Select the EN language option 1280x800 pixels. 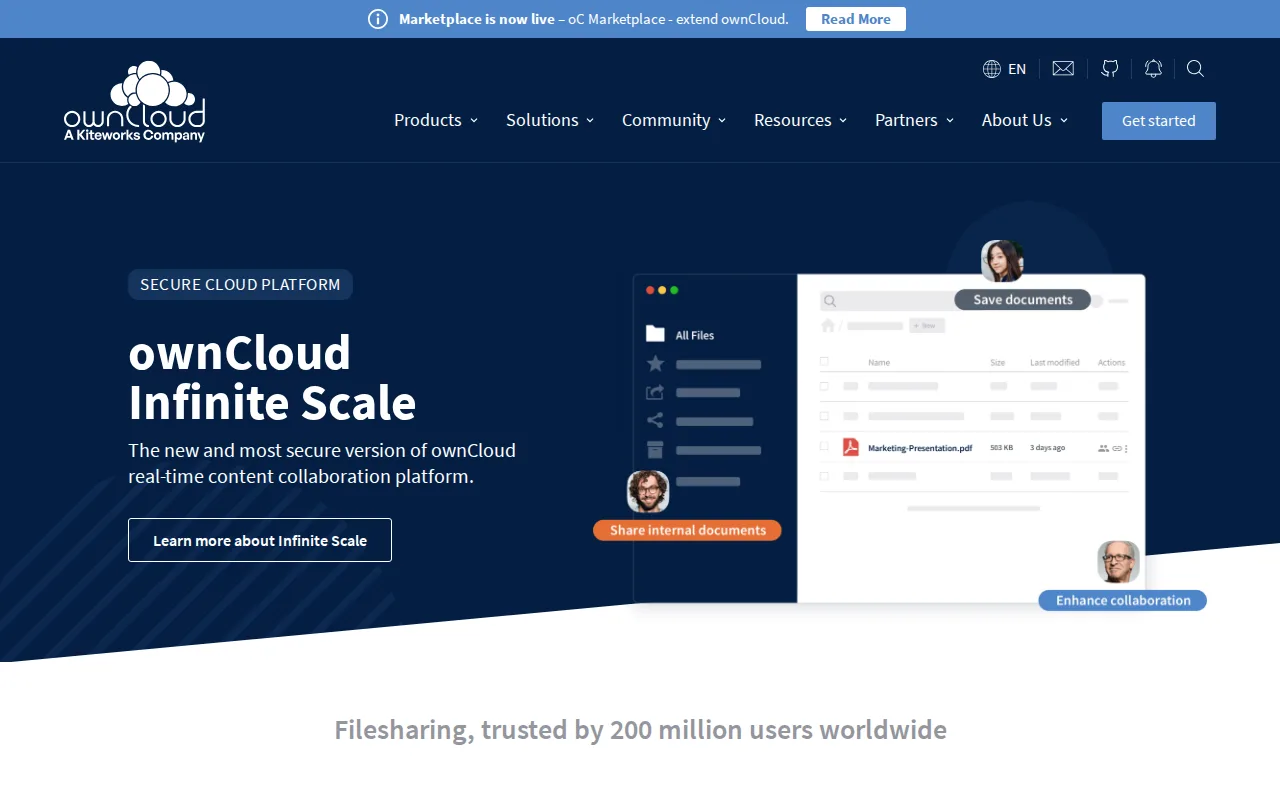pyautogui.click(x=1017, y=69)
